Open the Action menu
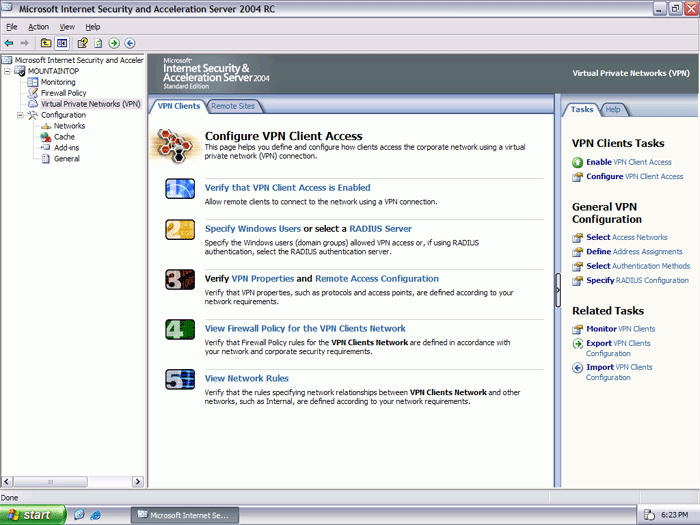The image size is (700, 525). (x=38, y=27)
